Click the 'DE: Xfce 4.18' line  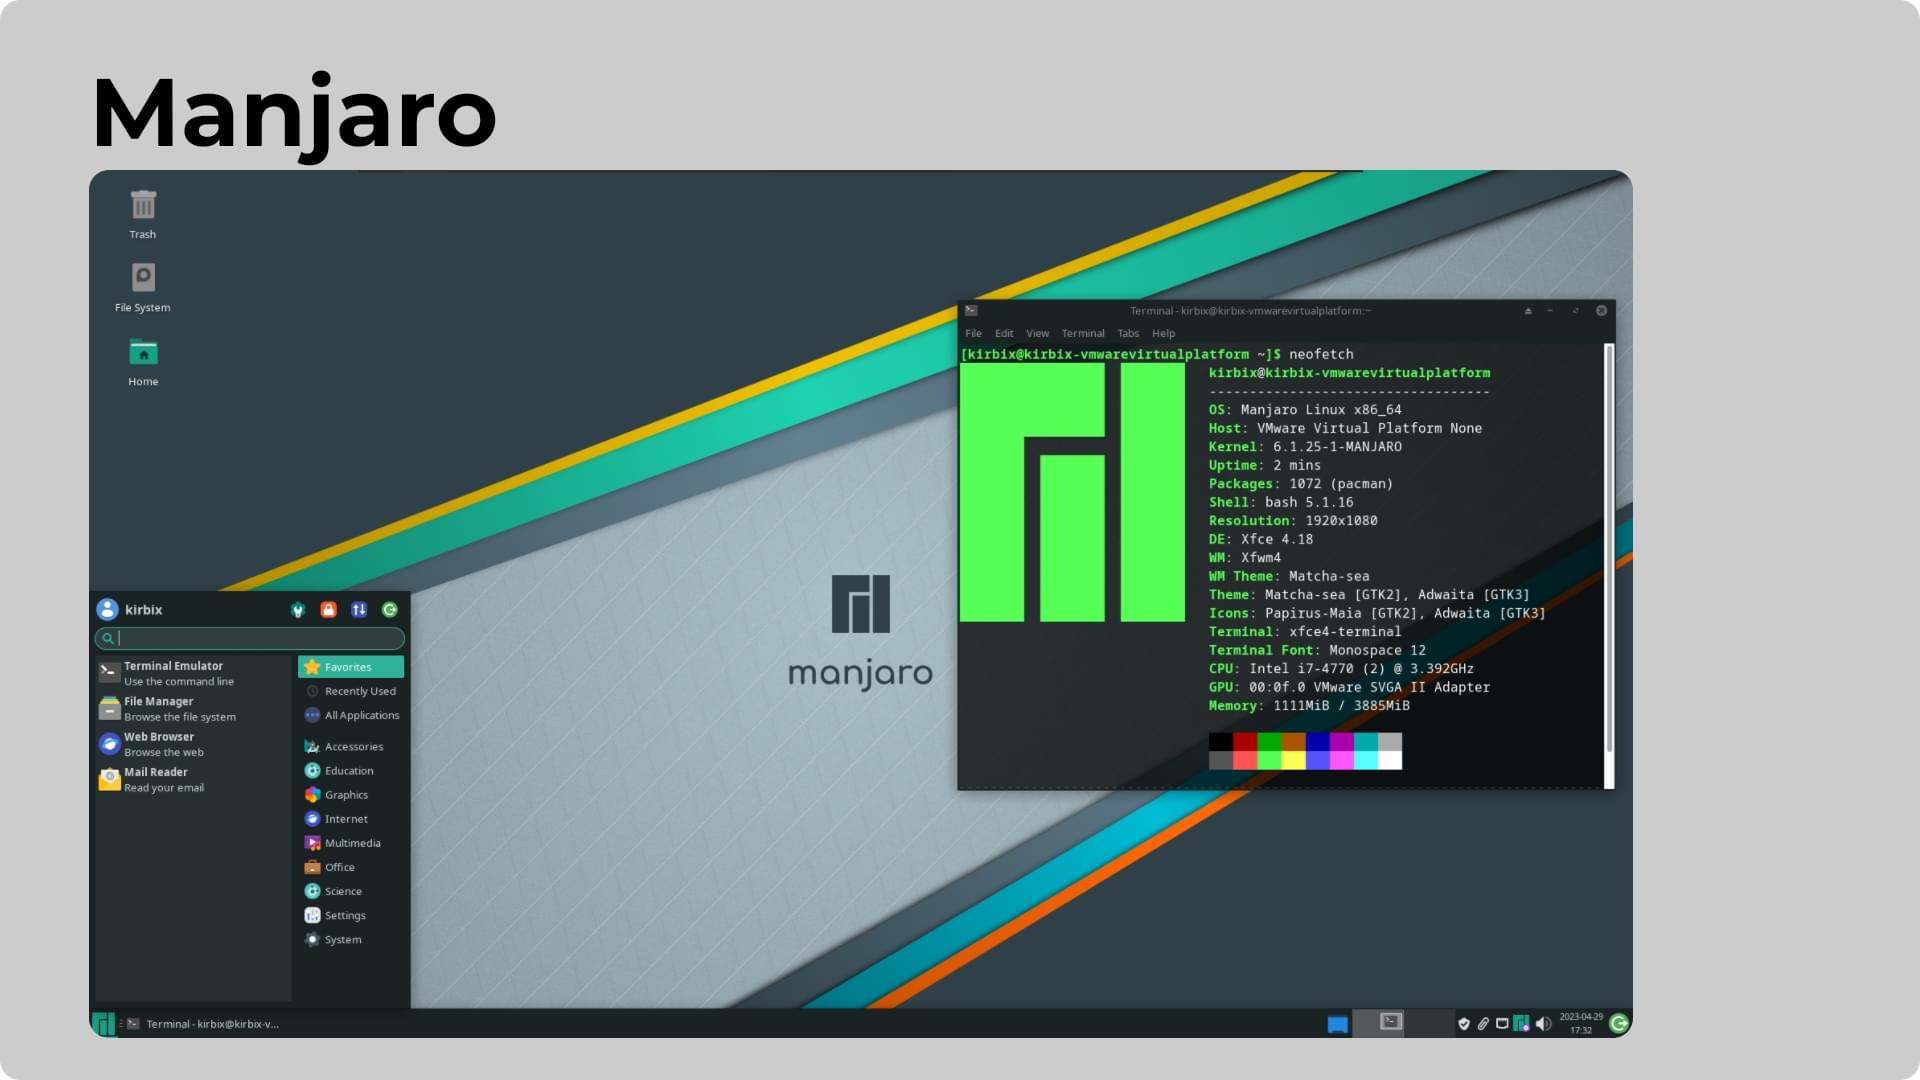(x=1261, y=539)
